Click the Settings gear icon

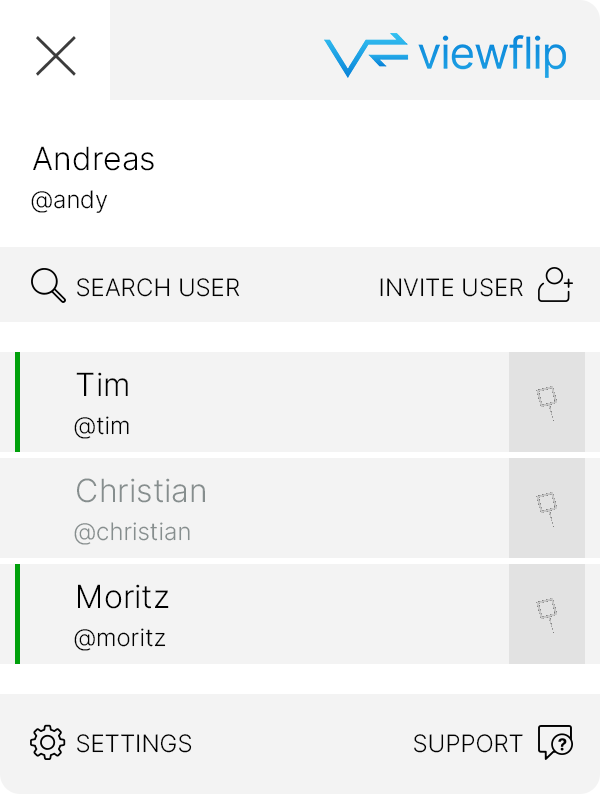click(47, 743)
